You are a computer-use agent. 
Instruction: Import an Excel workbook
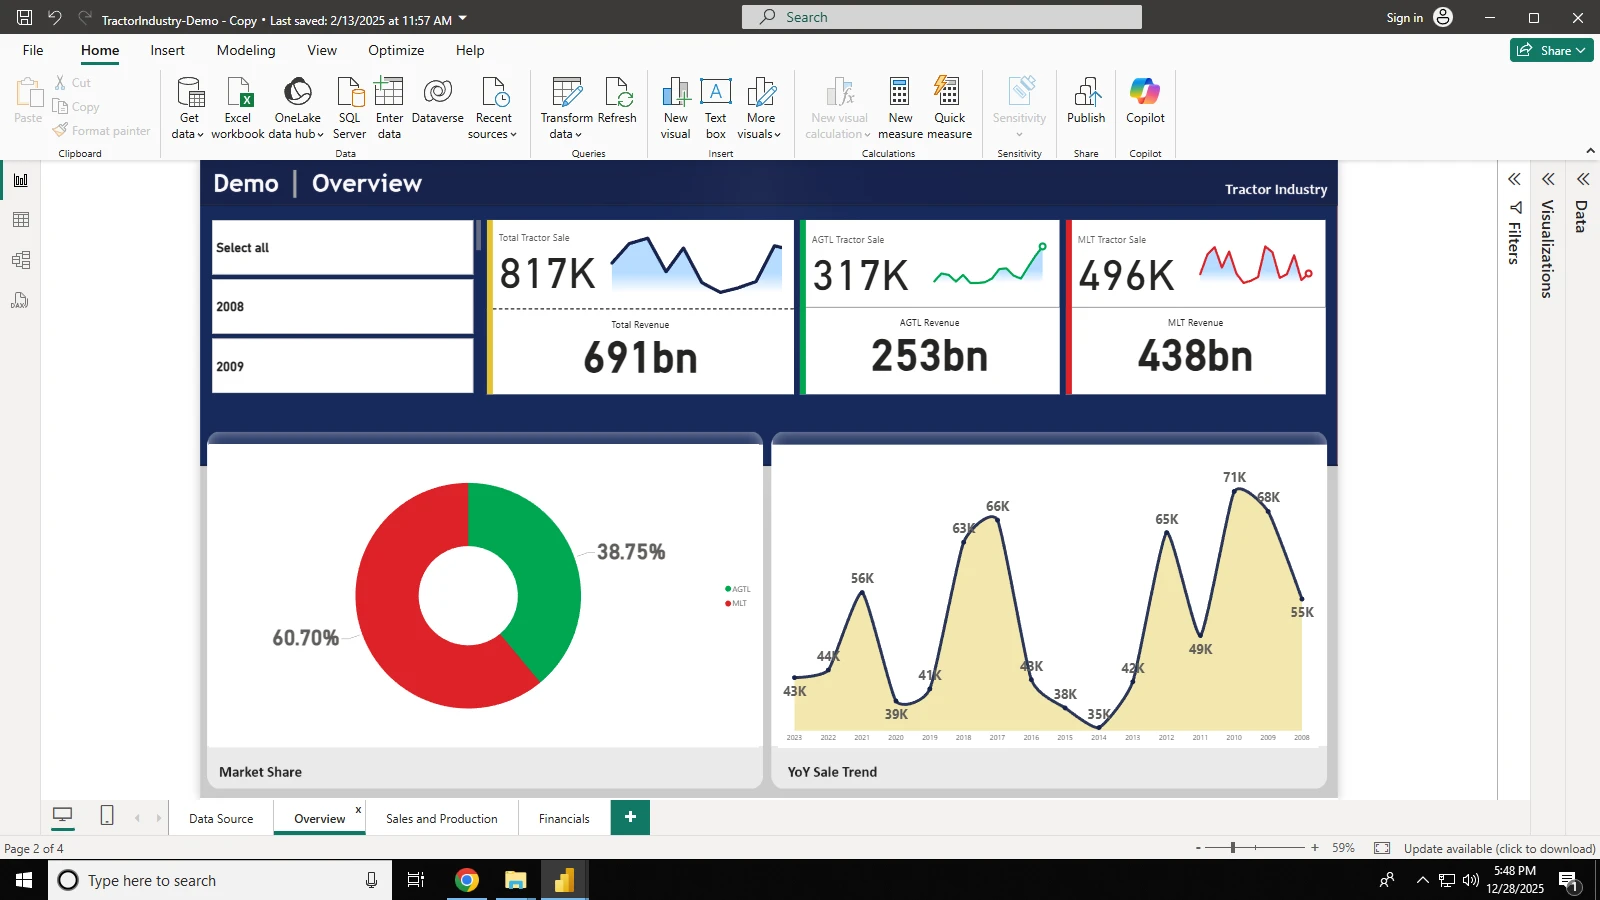238,108
